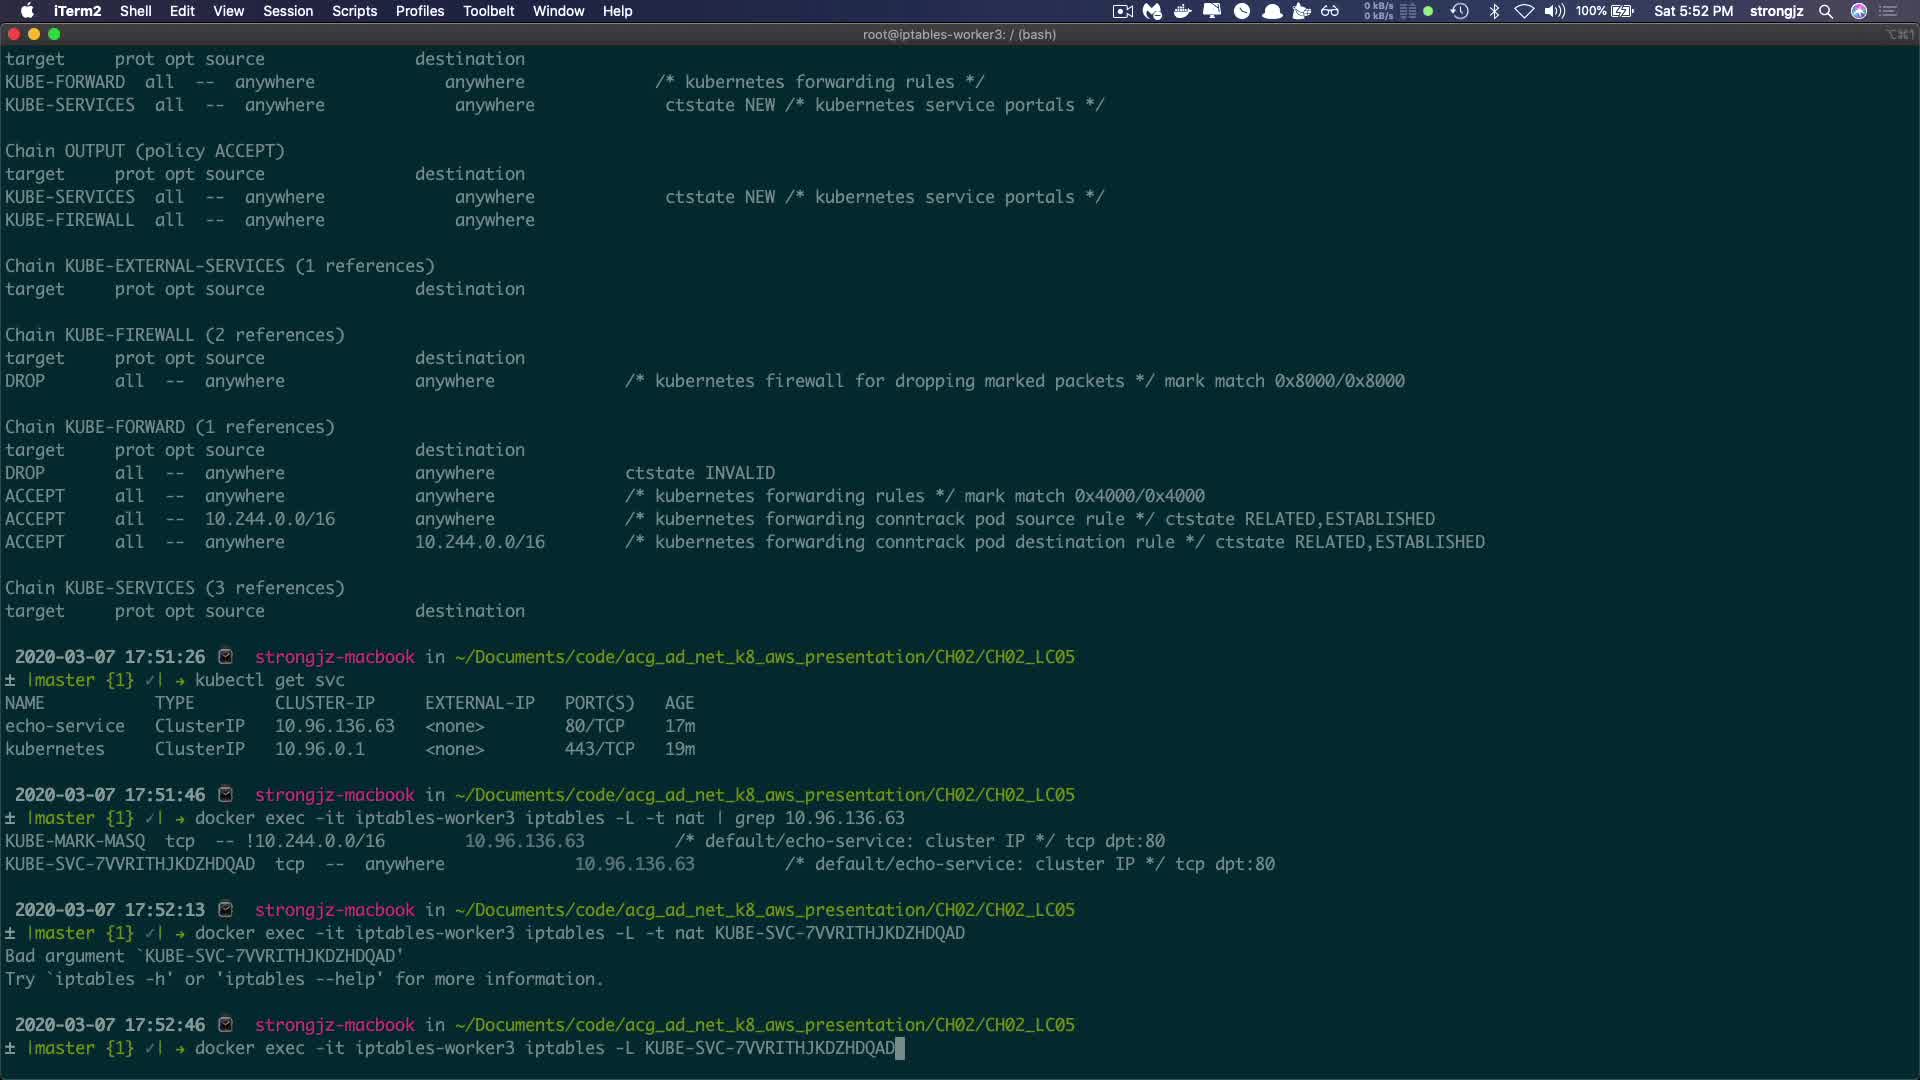Click the command line at the cursor

coord(900,1048)
